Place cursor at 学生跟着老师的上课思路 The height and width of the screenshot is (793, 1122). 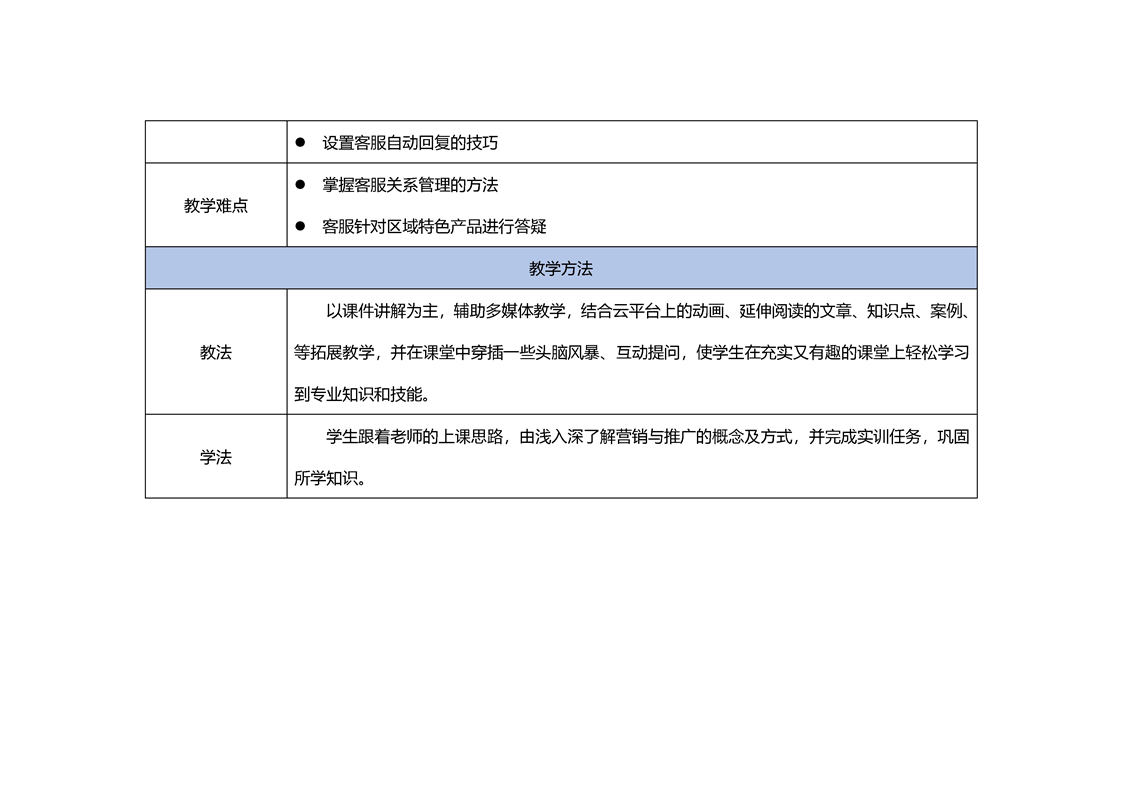pyautogui.click(x=414, y=437)
